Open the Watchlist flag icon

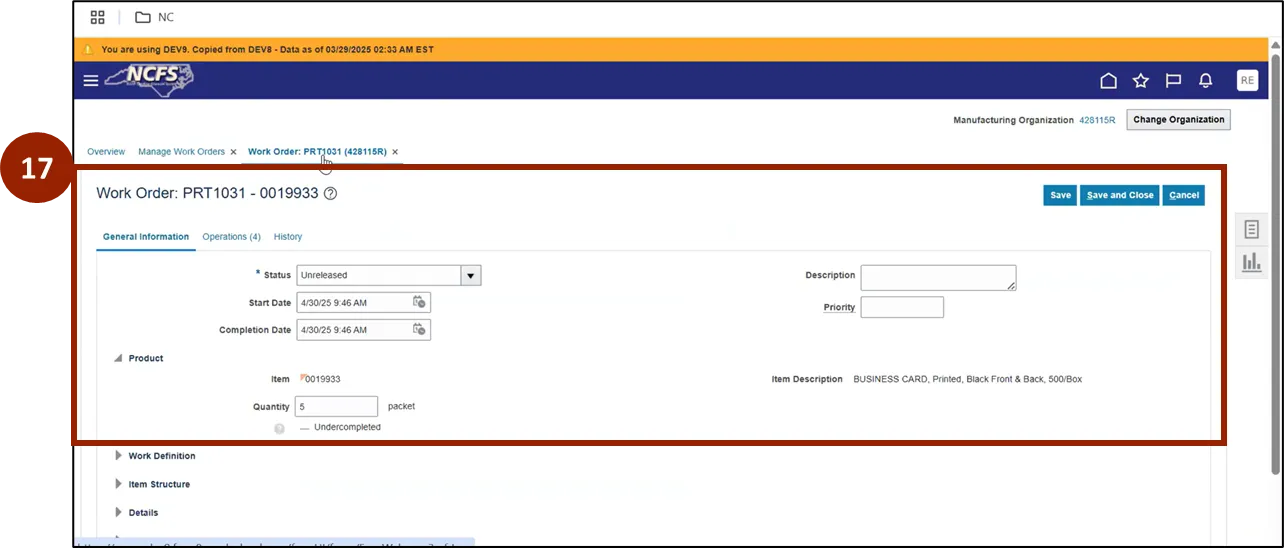click(x=1173, y=81)
